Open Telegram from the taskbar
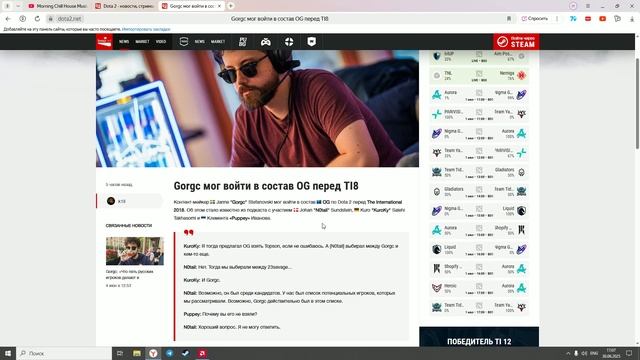Screen dimensions: 640x360 (x=169, y=353)
